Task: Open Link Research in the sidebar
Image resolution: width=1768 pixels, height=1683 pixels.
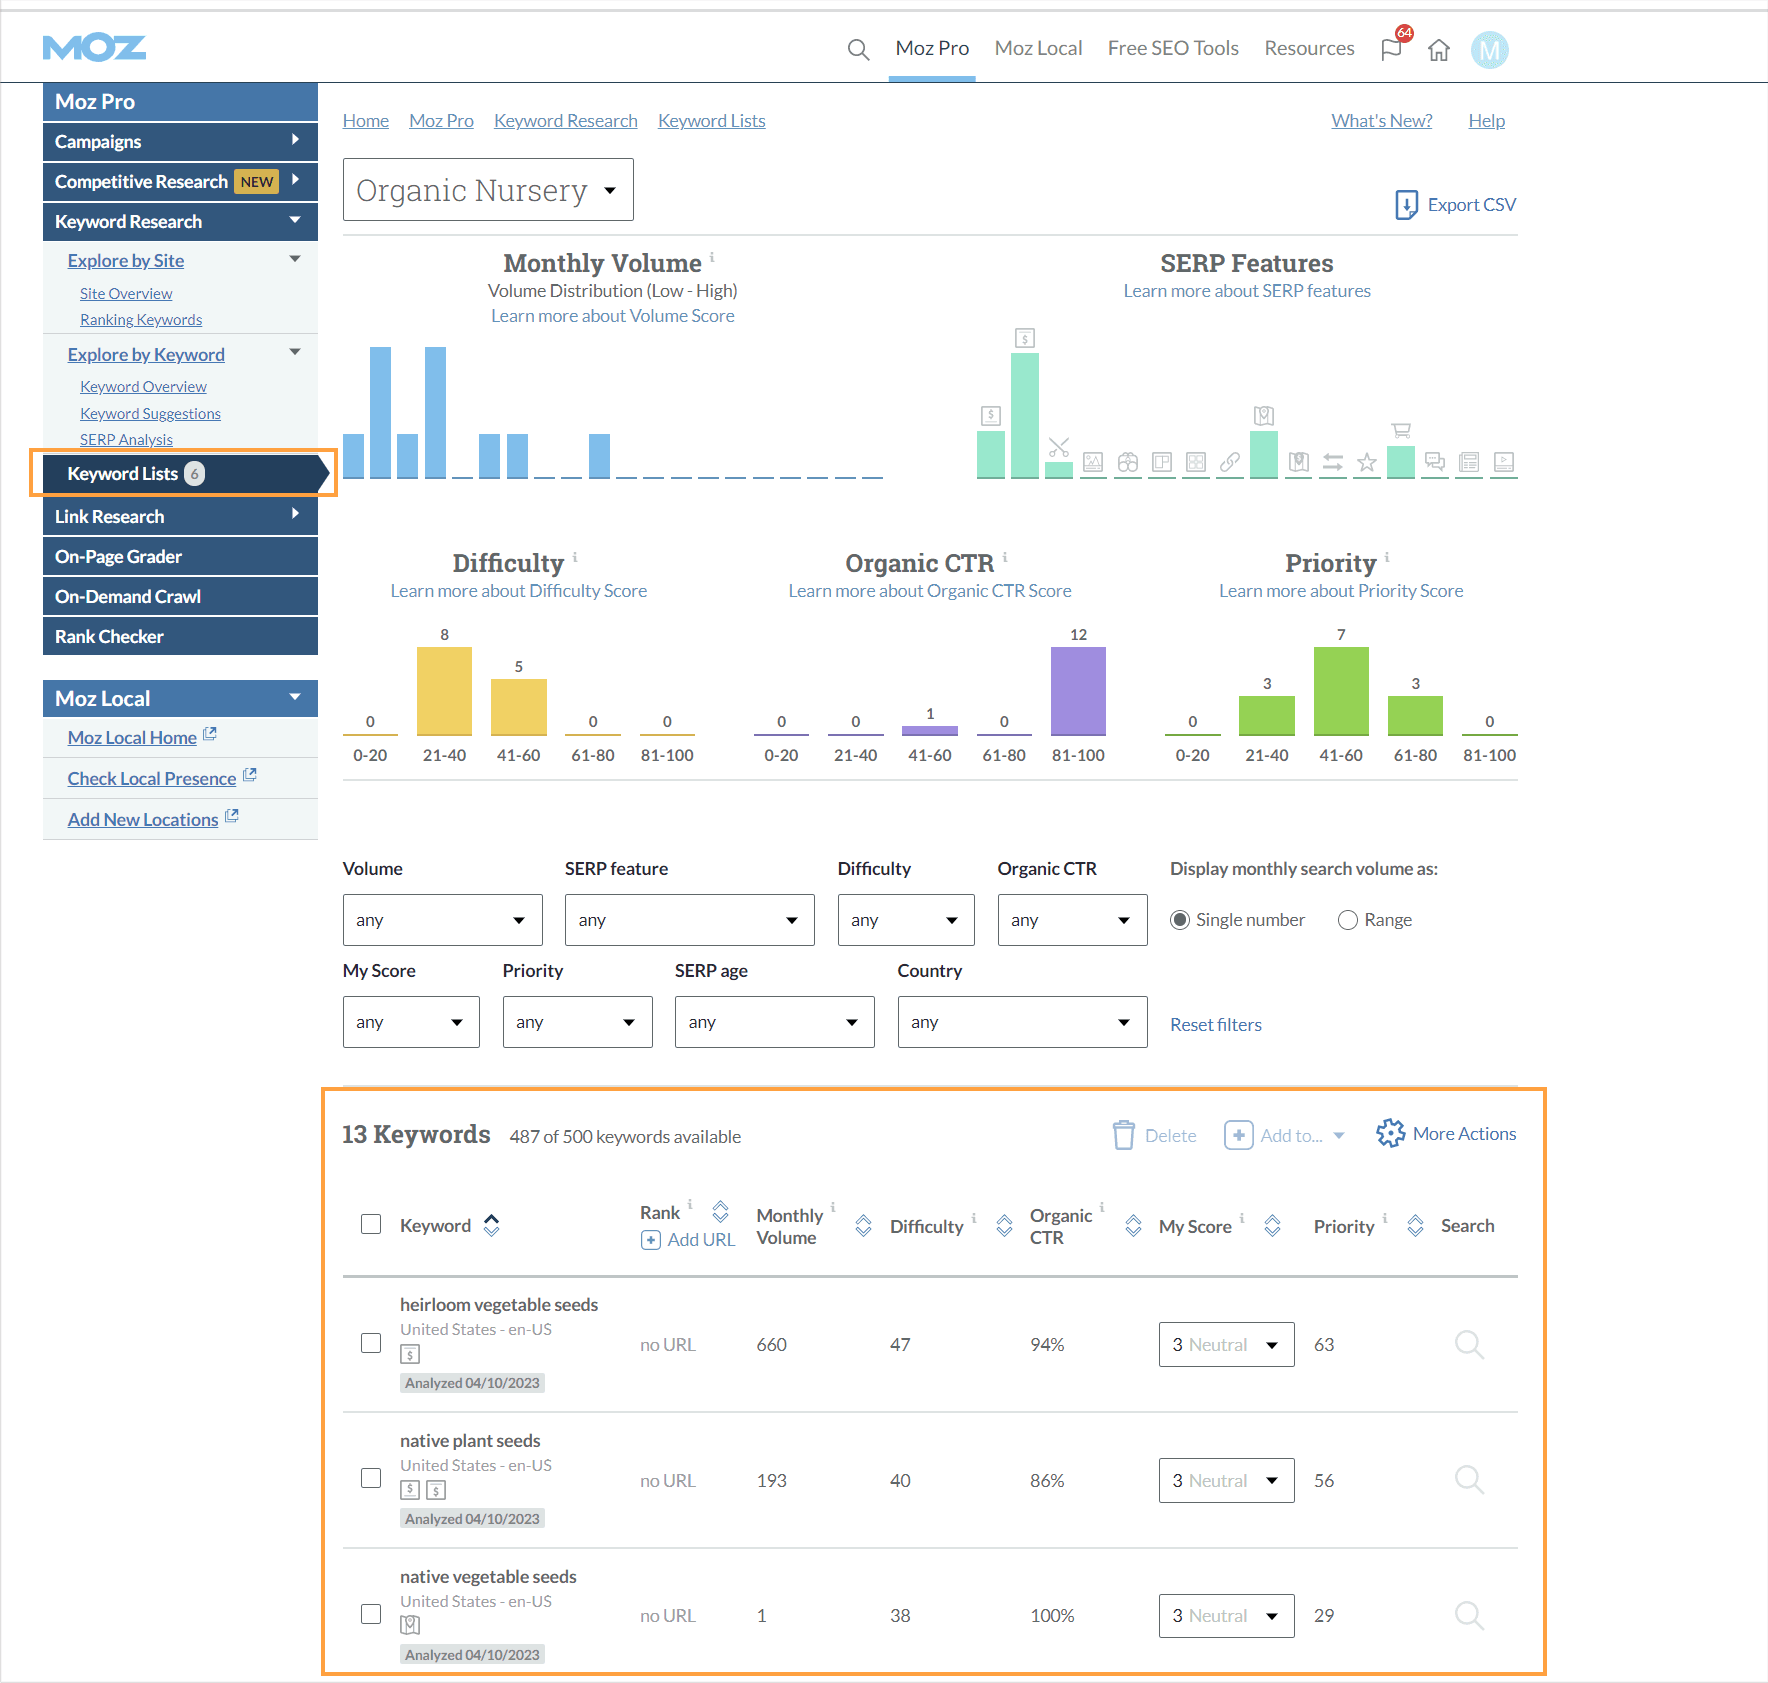Action: [x=180, y=517]
